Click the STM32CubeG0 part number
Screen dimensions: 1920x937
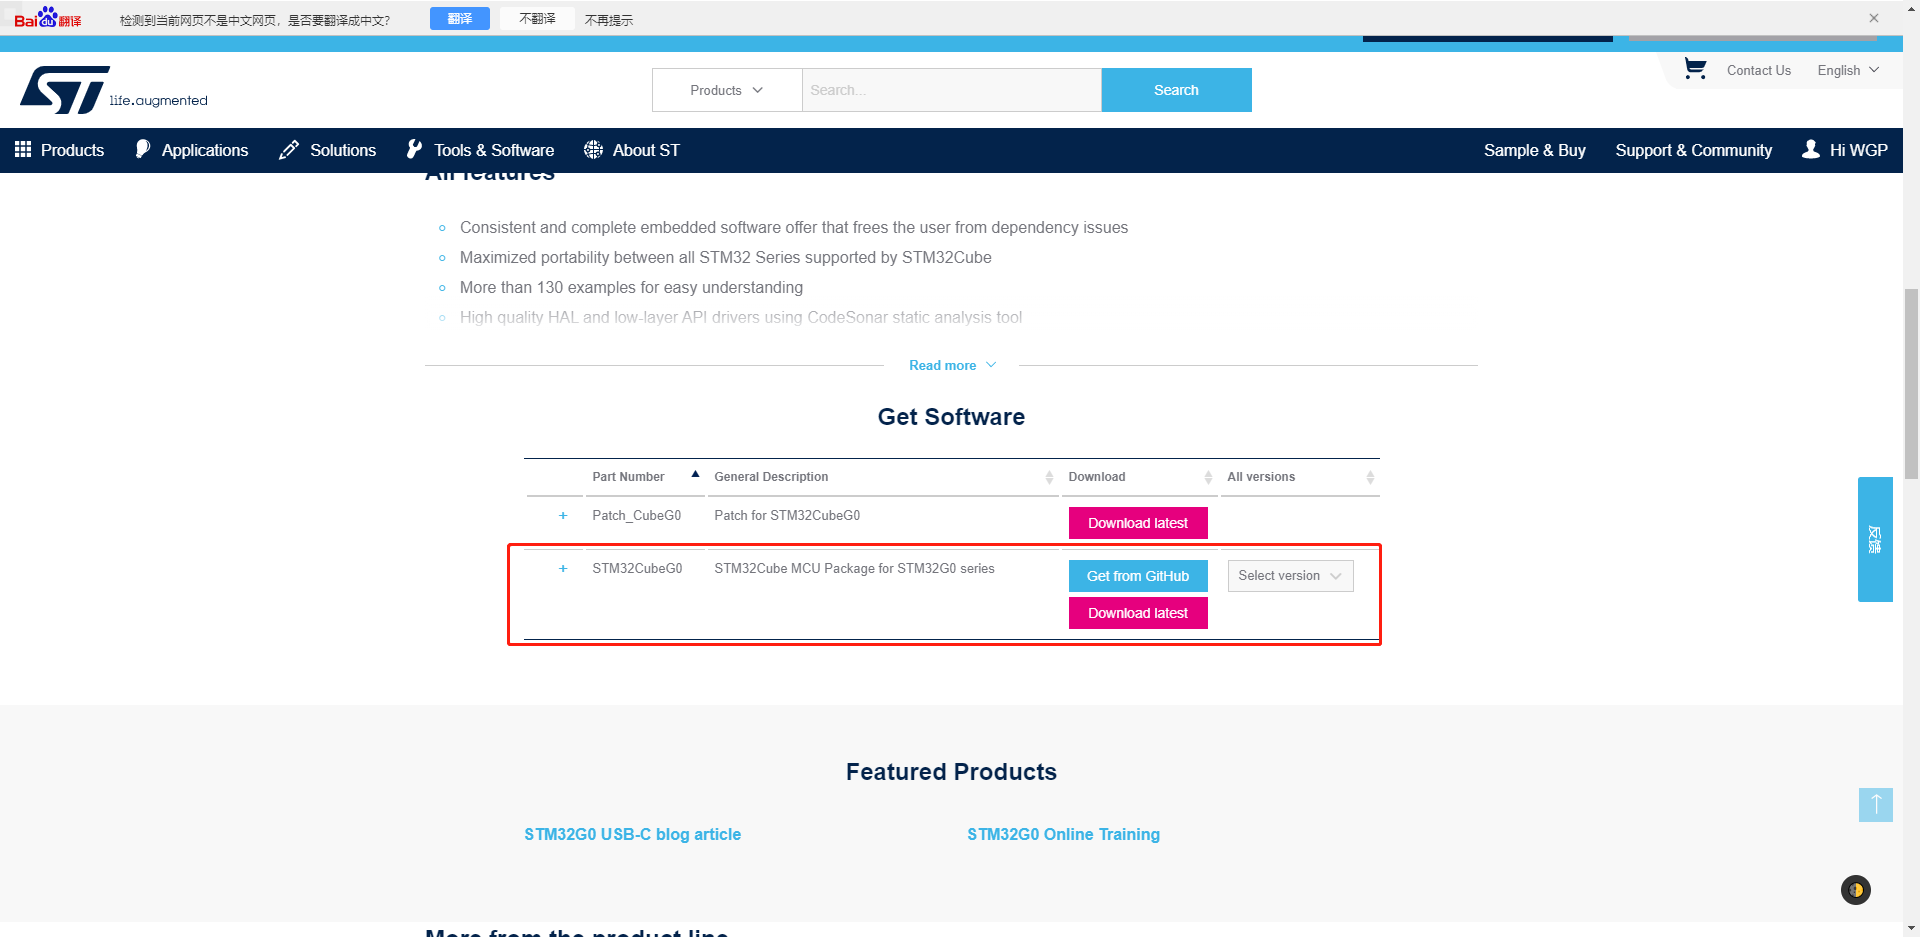click(637, 568)
